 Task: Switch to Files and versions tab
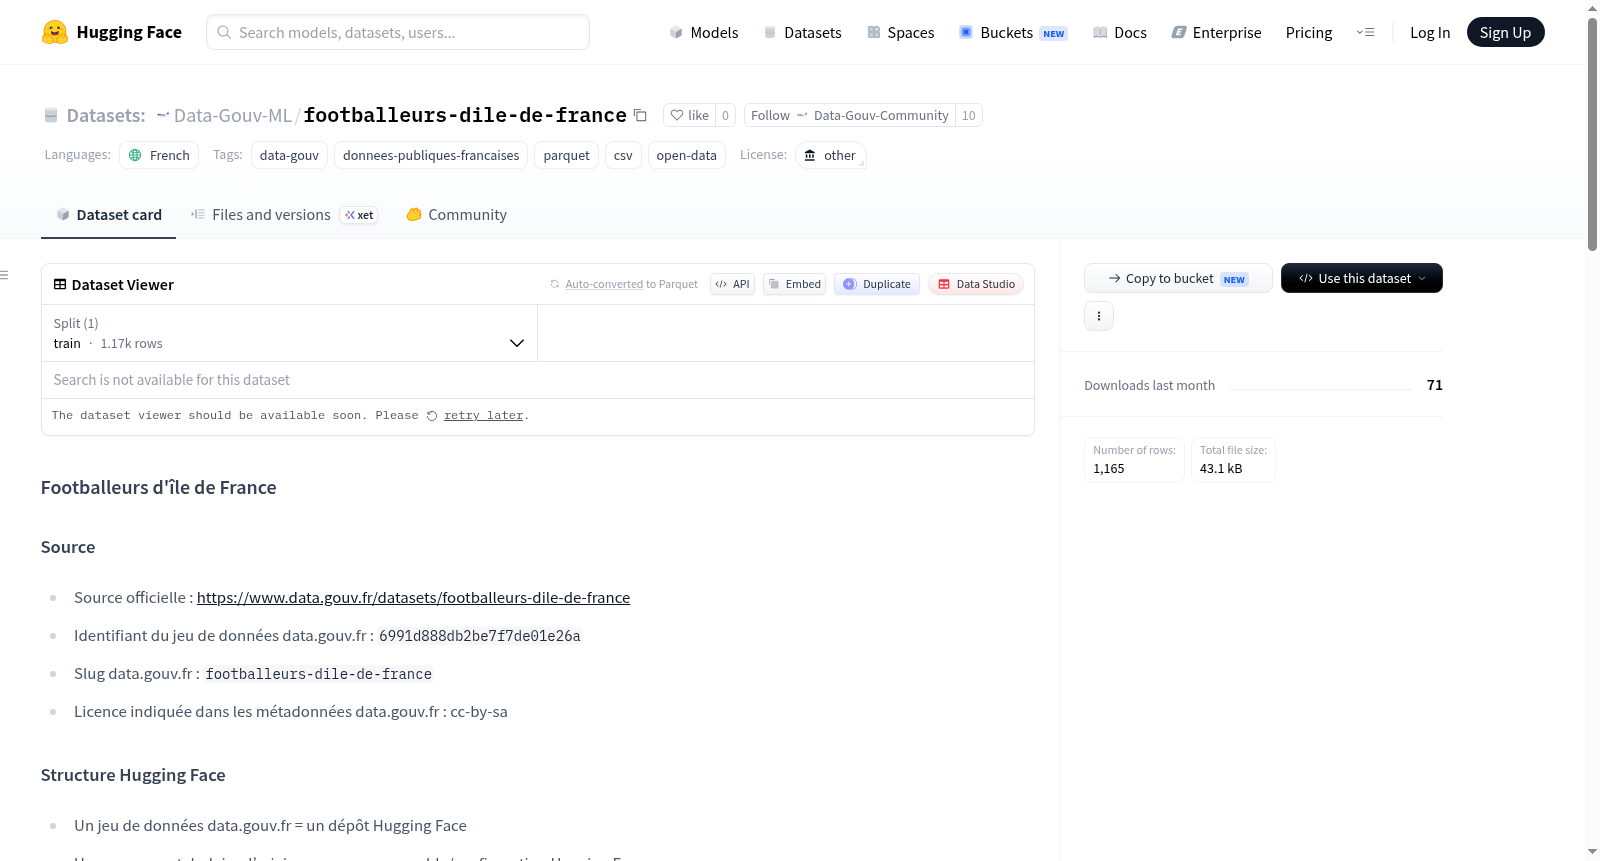pos(284,215)
